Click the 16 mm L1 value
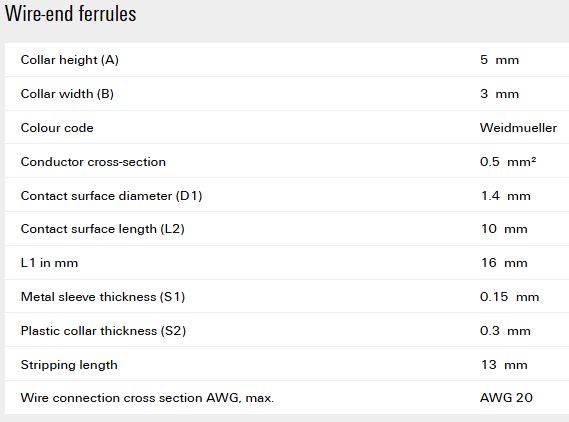 504,263
